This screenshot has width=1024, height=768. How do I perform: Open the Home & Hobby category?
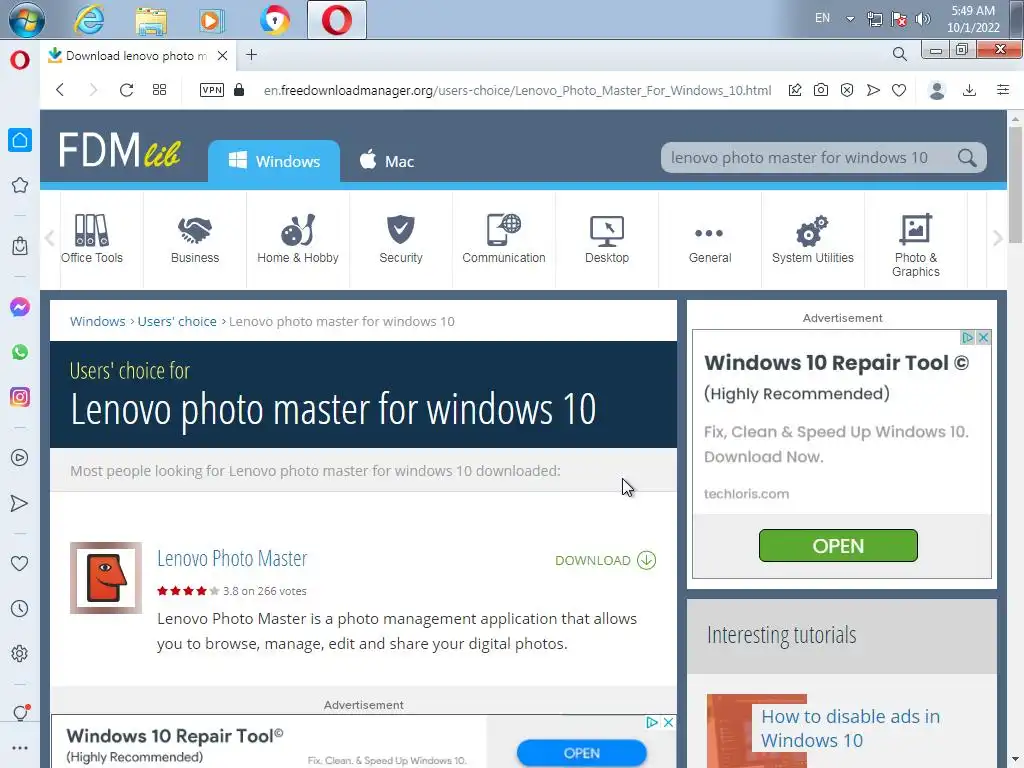point(298,239)
